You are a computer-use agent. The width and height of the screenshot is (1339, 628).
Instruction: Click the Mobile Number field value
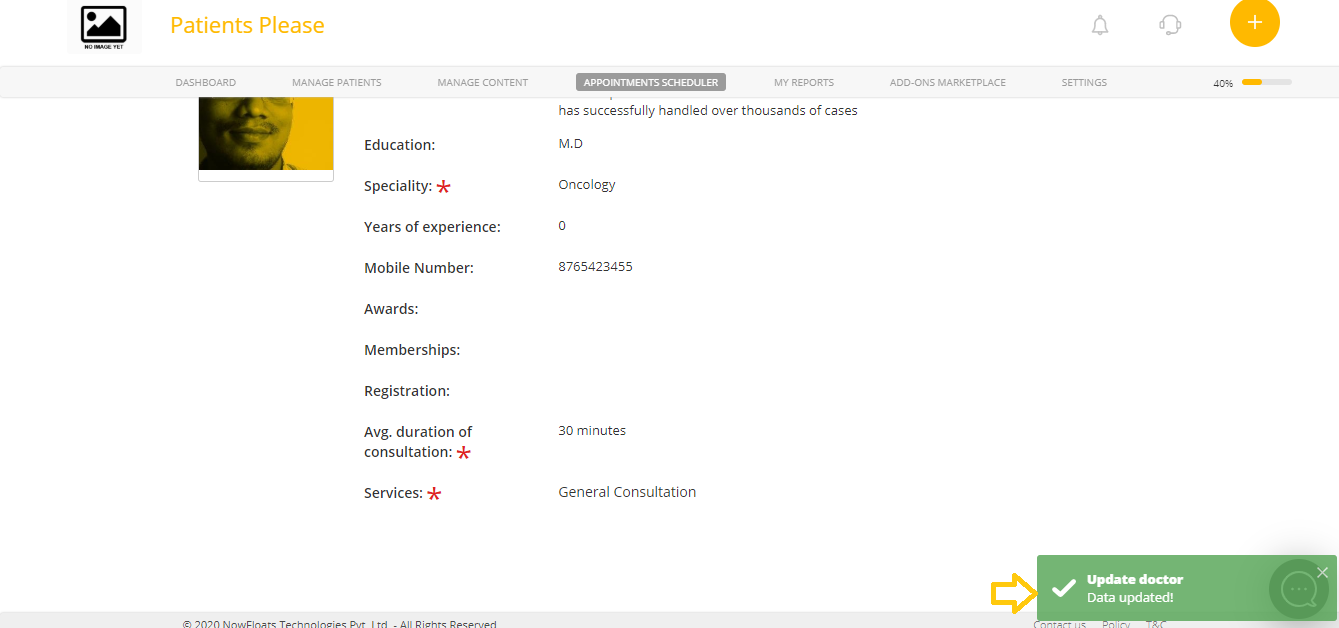click(595, 266)
